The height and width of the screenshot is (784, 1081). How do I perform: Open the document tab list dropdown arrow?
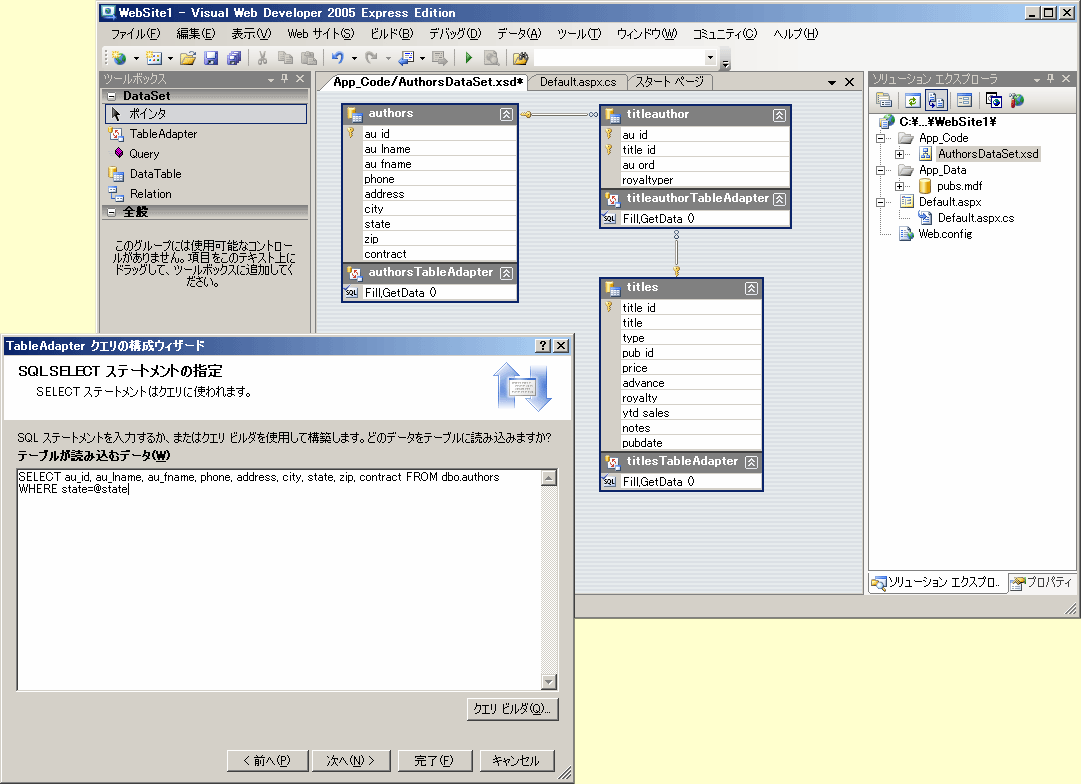[x=832, y=82]
